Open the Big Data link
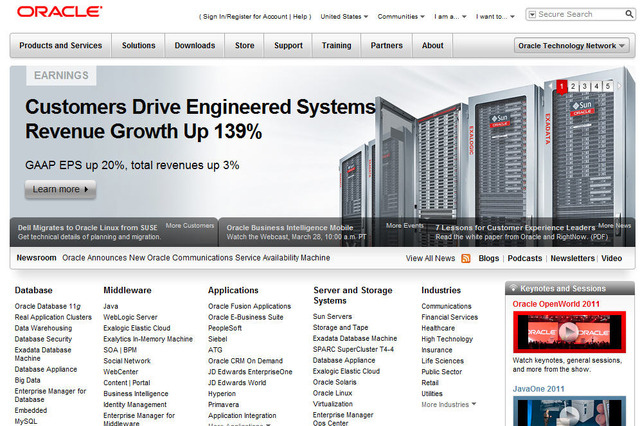Screen dimensions: 640x426 point(27,380)
